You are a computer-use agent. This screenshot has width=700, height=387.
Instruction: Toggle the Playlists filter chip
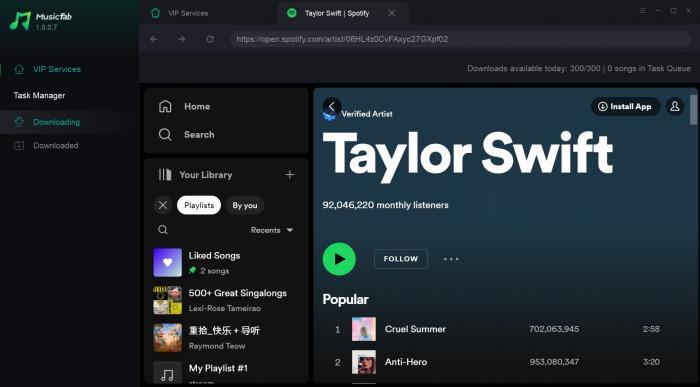[x=199, y=205]
